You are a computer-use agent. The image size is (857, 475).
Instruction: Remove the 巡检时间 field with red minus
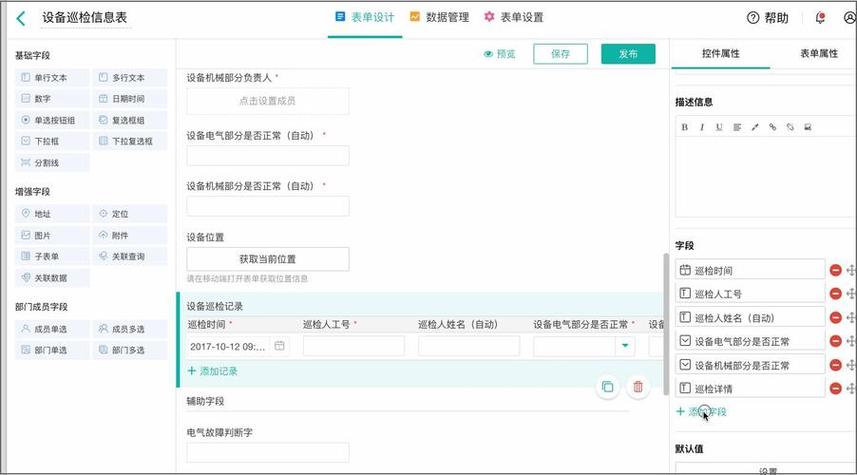click(835, 270)
